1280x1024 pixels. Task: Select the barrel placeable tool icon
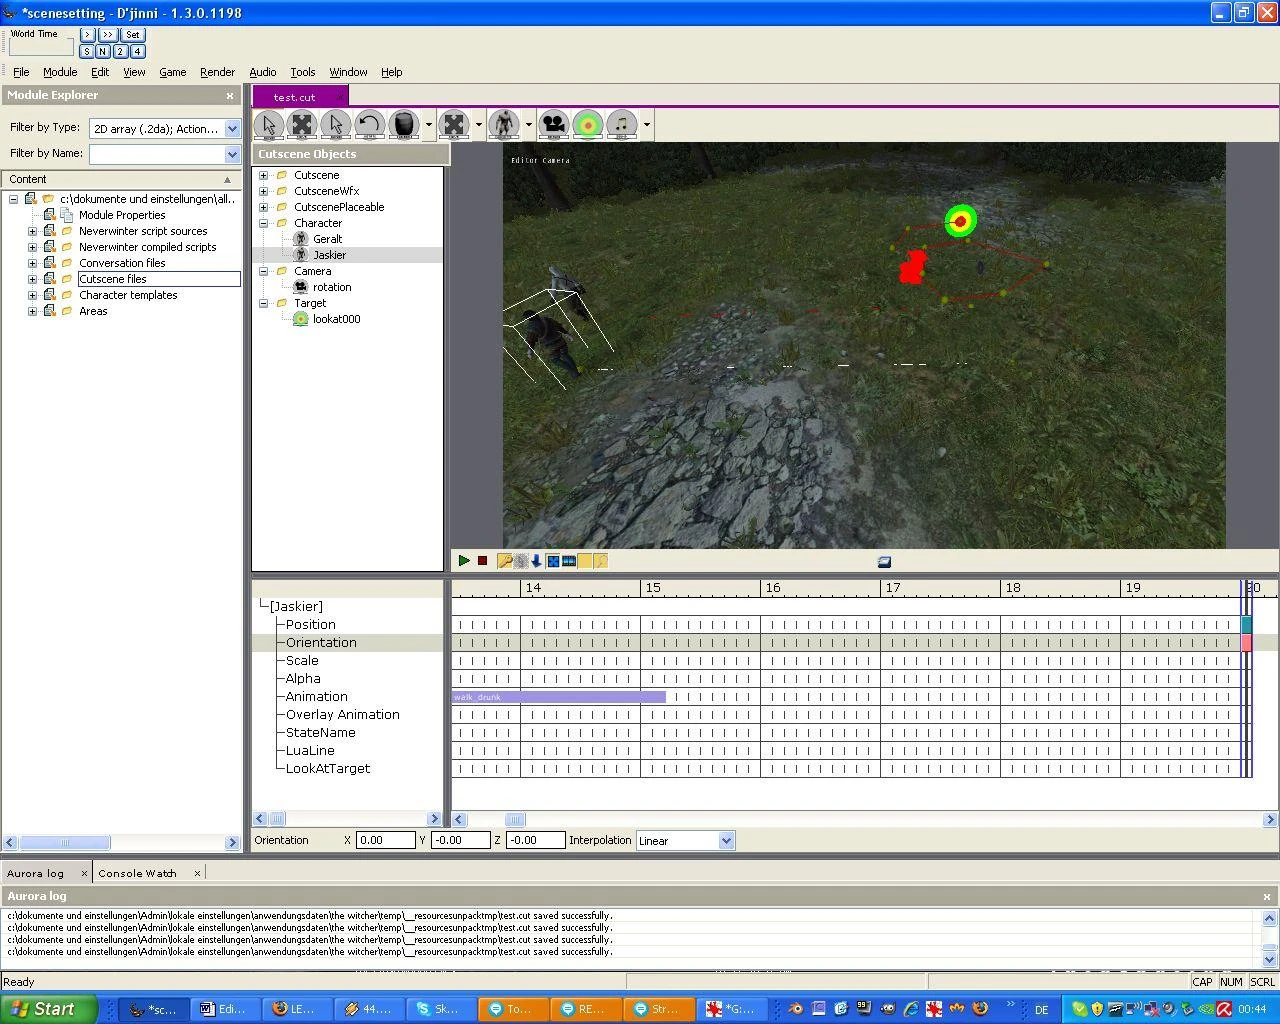click(x=403, y=125)
